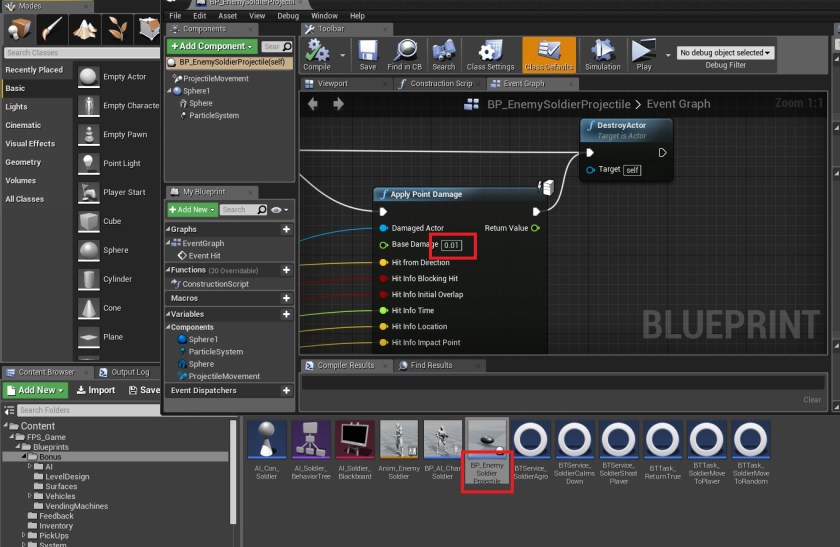Toggle the My Blueprint eye view options
Screen dimensions: 840x547
pyautogui.click(x=277, y=210)
